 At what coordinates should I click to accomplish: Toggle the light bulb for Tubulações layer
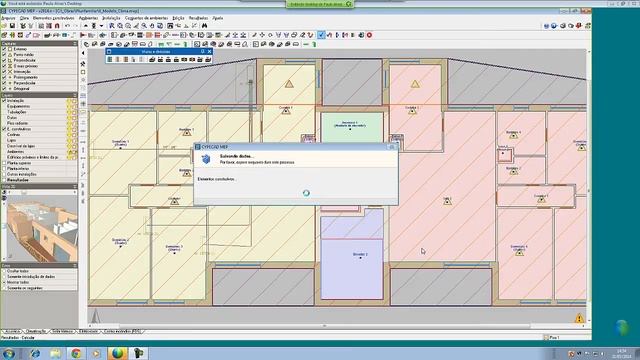69,112
